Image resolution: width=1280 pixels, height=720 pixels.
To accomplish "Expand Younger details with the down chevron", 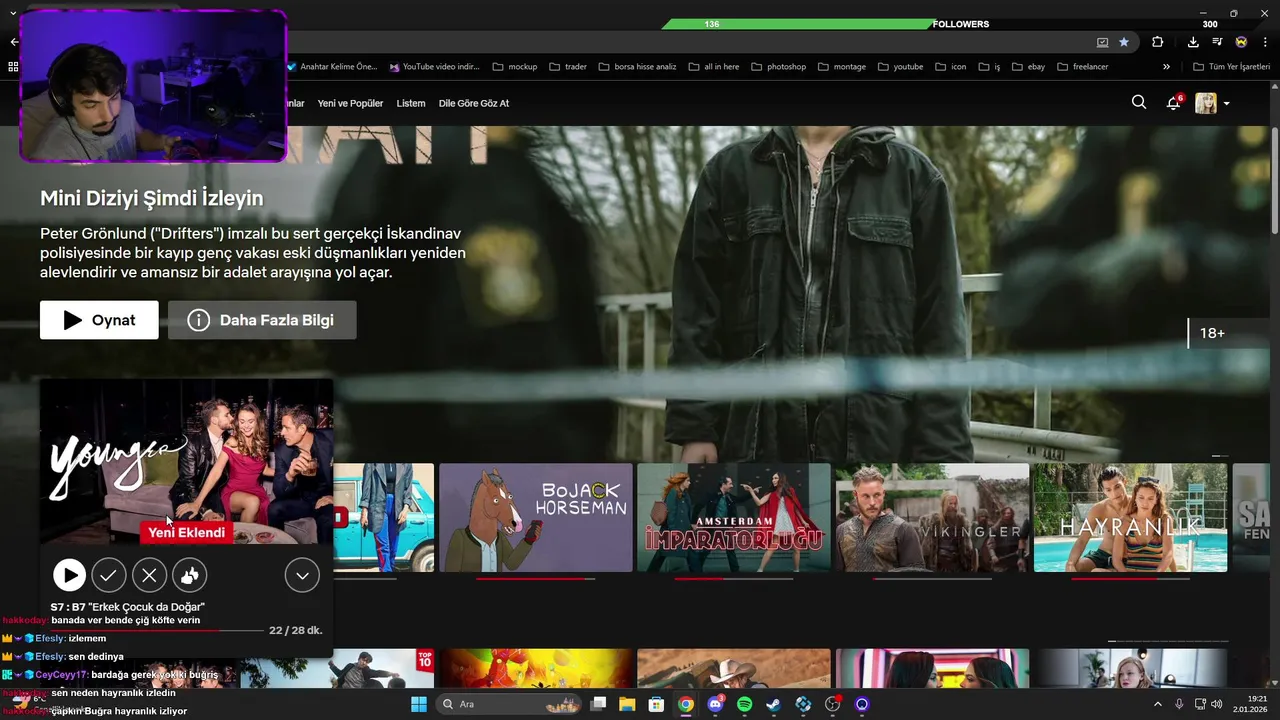I will tap(302, 575).
